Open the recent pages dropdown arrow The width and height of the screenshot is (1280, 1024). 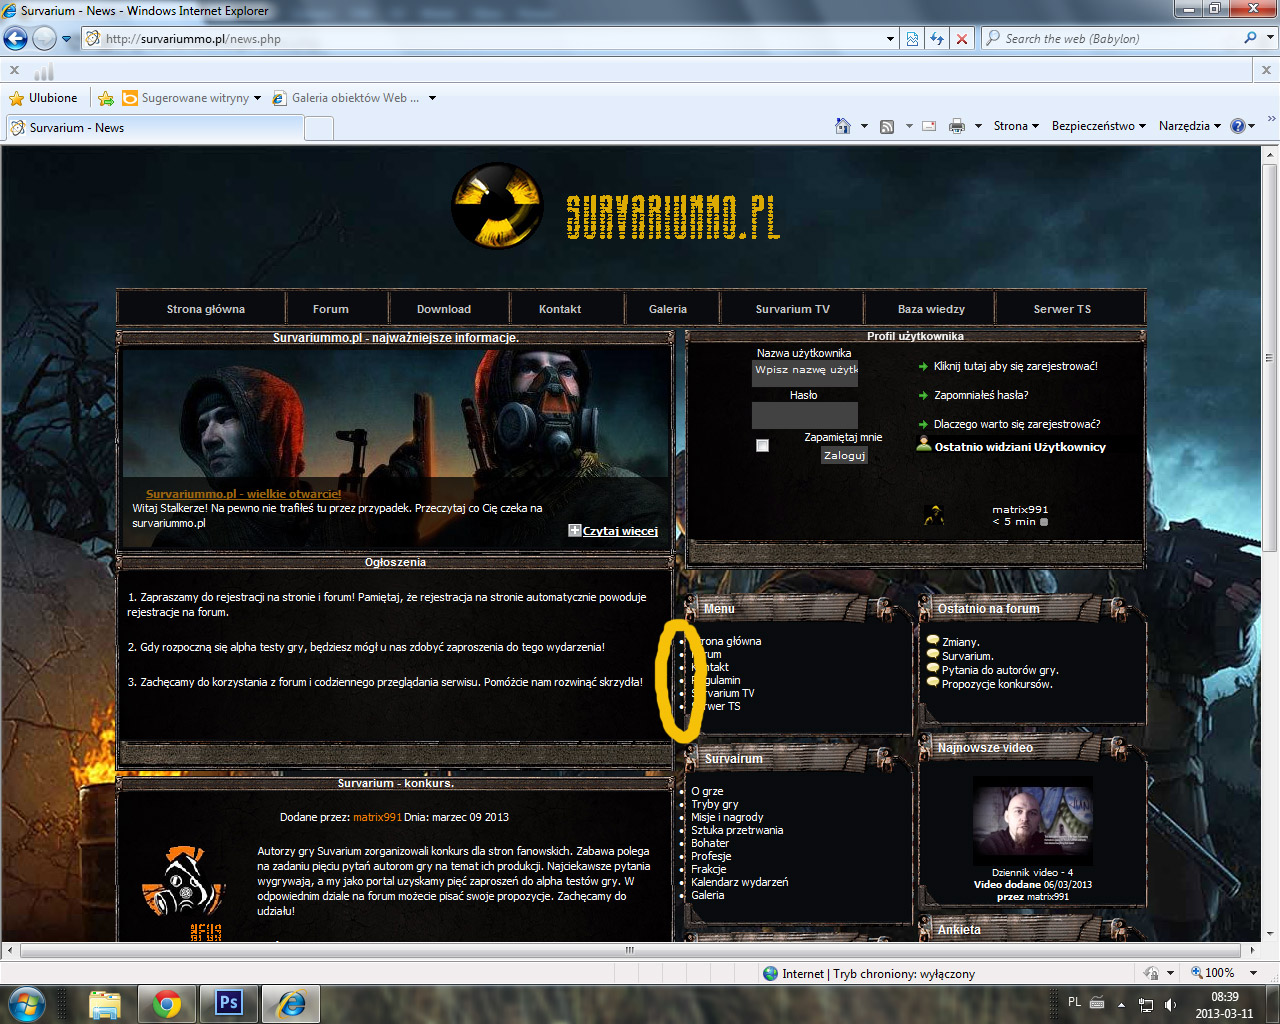[x=67, y=39]
